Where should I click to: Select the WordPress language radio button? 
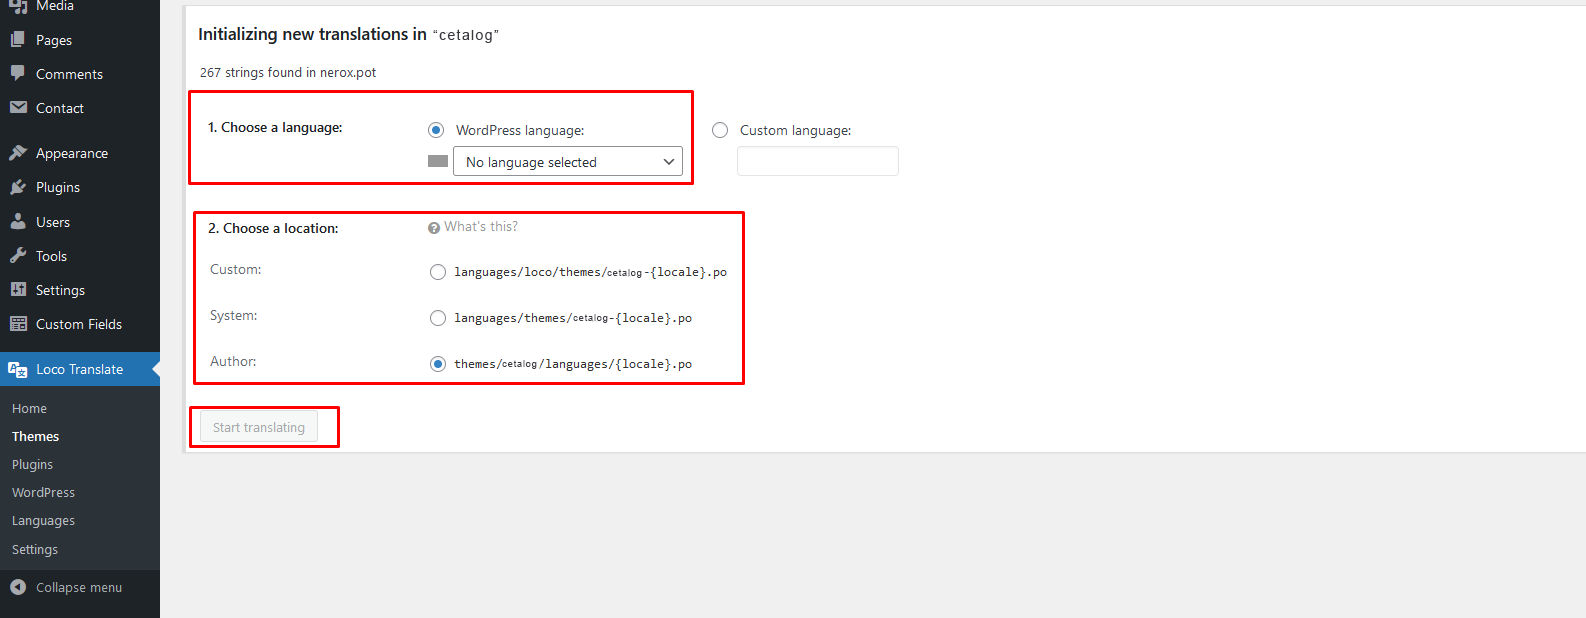(x=436, y=130)
